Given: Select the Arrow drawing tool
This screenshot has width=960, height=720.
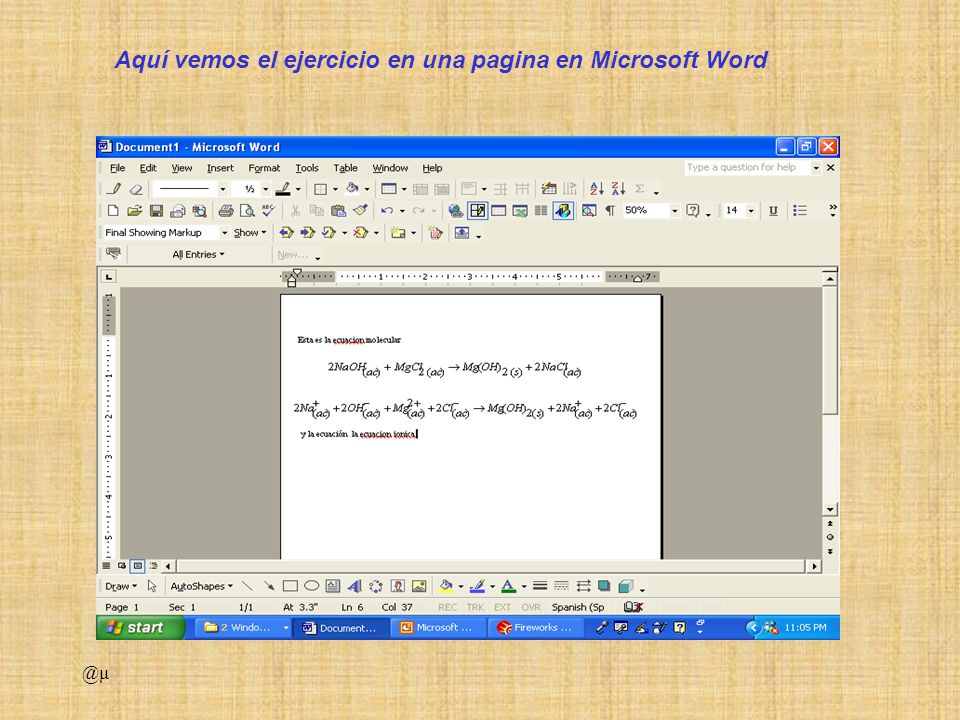Looking at the screenshot, I should point(269,587).
